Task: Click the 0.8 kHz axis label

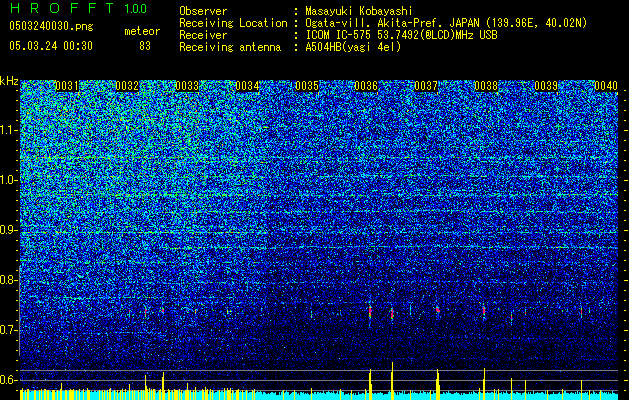Action: [x=8, y=280]
